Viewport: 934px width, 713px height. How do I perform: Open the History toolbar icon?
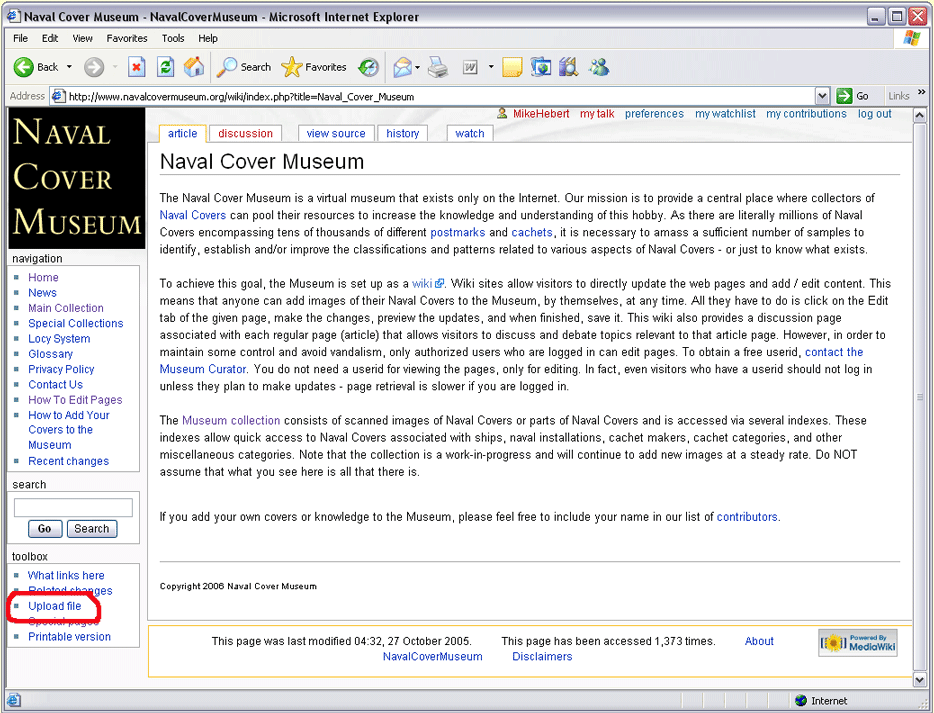pyautogui.click(x=369, y=67)
